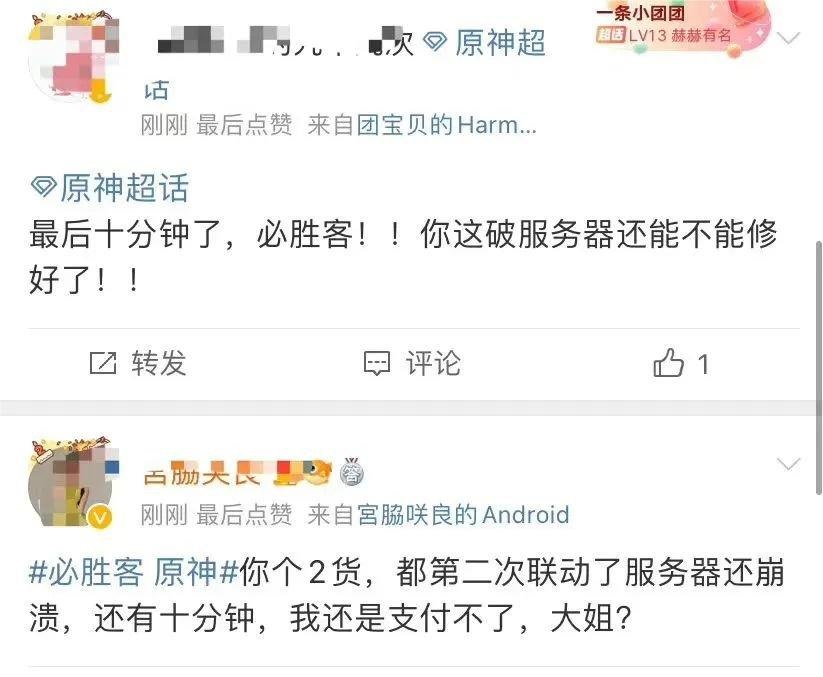Tap the LV13 赫赫有名 level badge
The height and width of the screenshot is (677, 823).
(x=663, y=36)
